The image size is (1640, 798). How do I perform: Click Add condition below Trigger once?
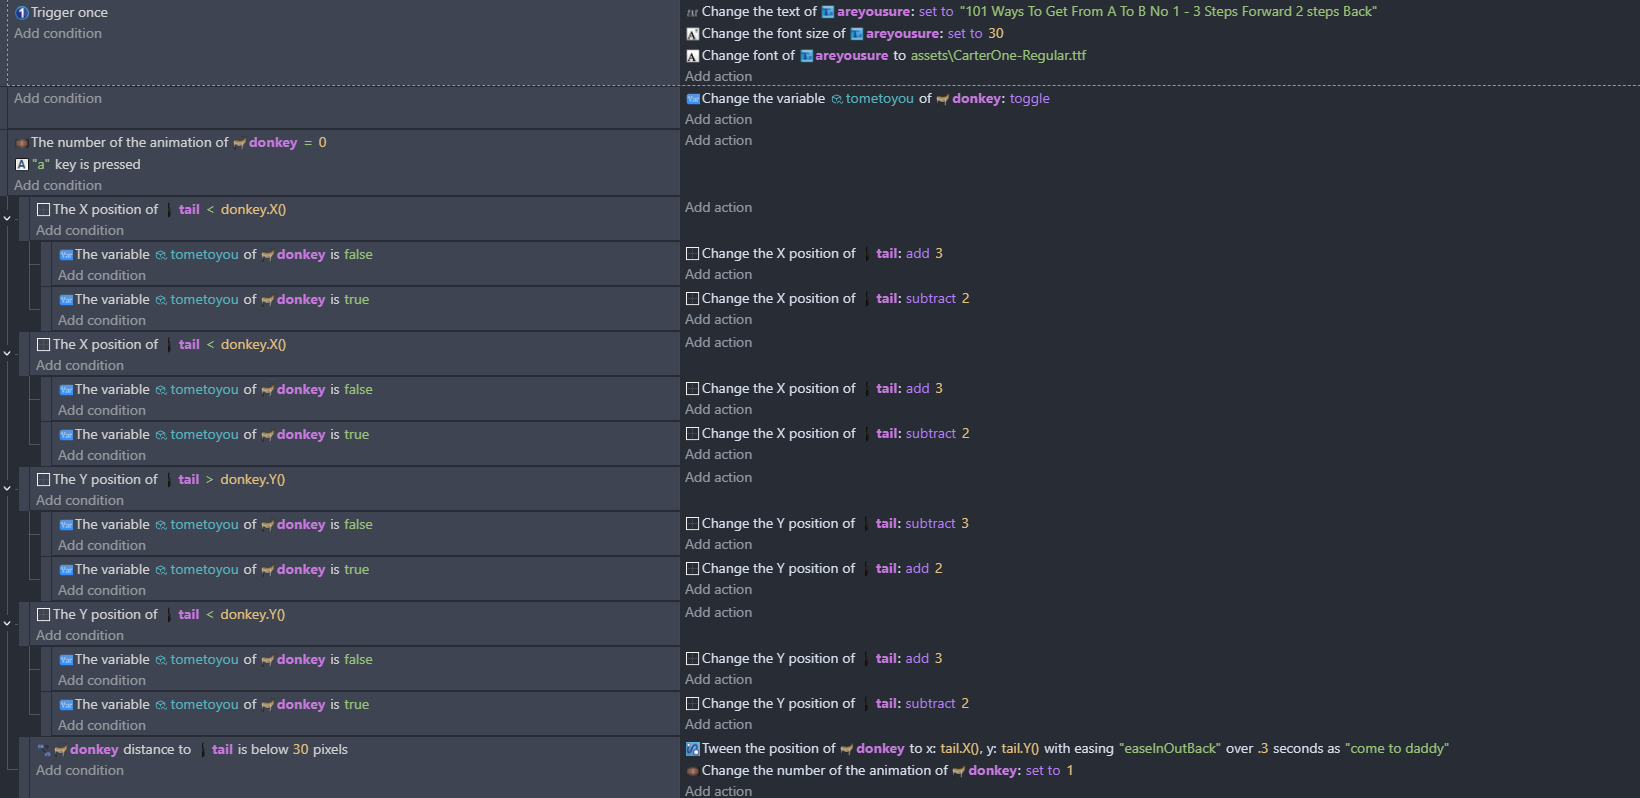(x=58, y=34)
